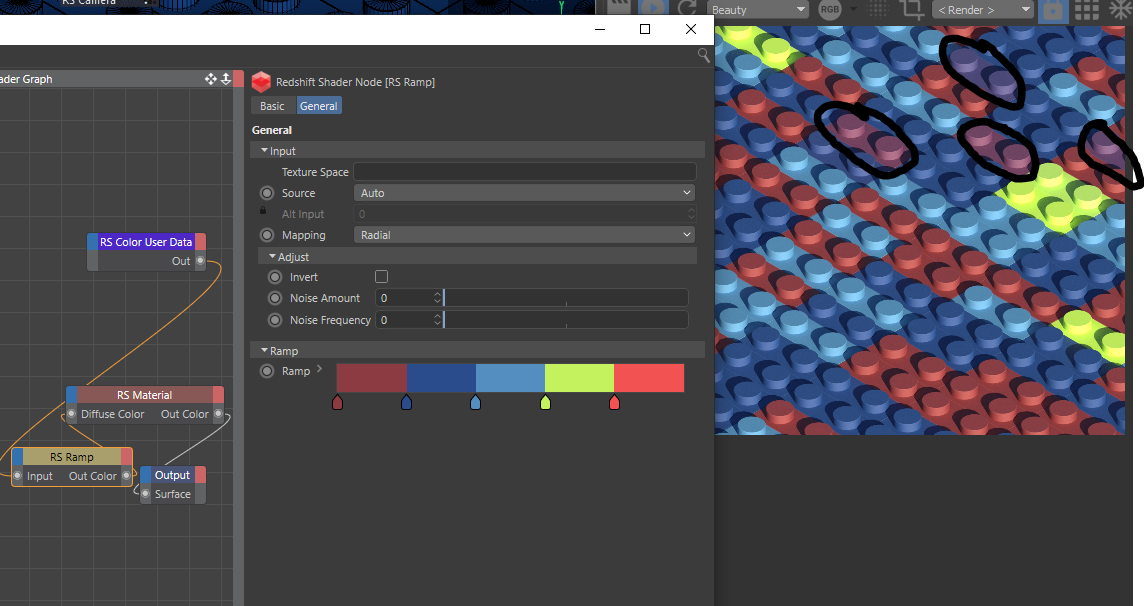This screenshot has width=1144, height=606.
Task: Click the render clapperboard icon in render view
Action: (x=619, y=7)
